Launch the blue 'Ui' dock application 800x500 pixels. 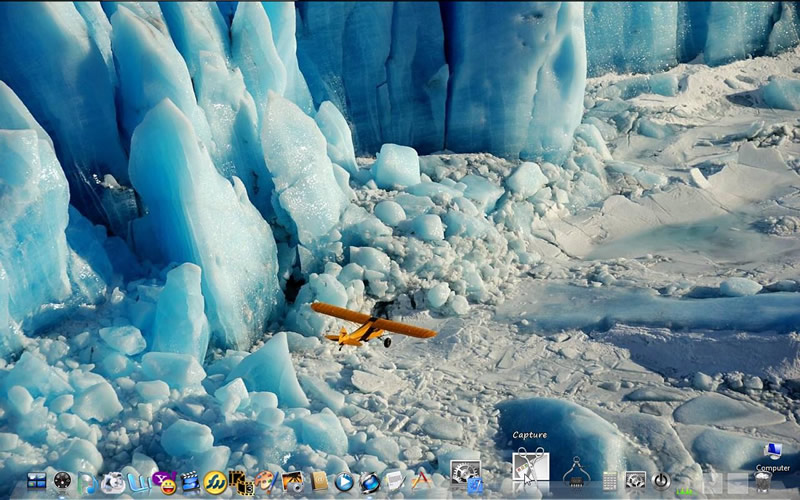[x=138, y=482]
